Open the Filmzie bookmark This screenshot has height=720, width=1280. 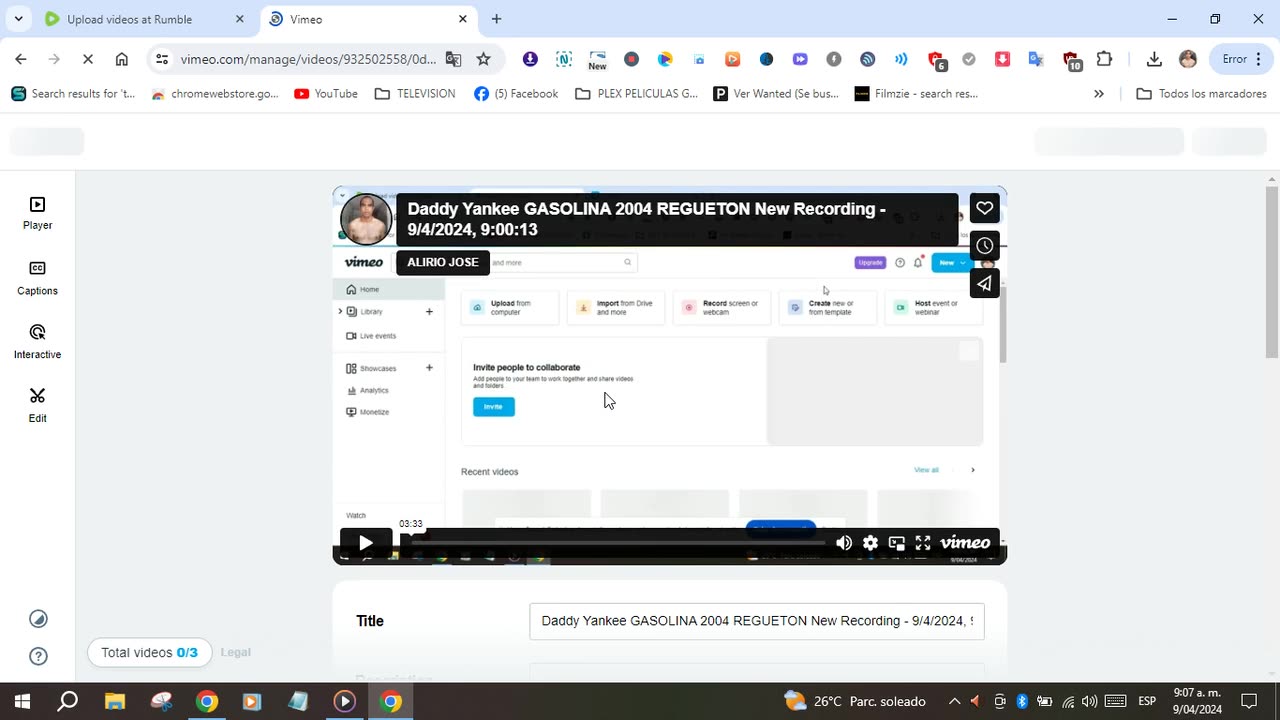916,94
